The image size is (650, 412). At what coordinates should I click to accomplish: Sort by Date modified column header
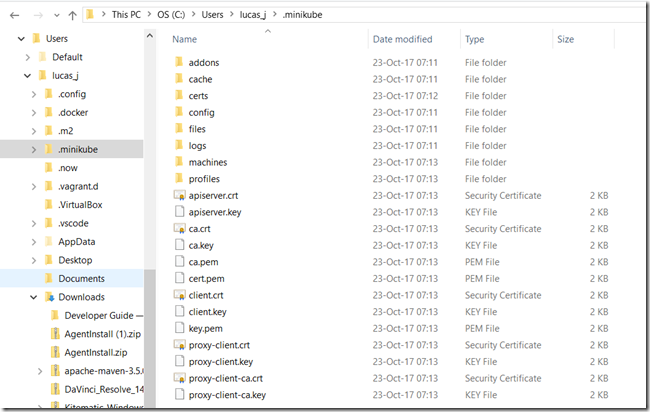coord(402,39)
